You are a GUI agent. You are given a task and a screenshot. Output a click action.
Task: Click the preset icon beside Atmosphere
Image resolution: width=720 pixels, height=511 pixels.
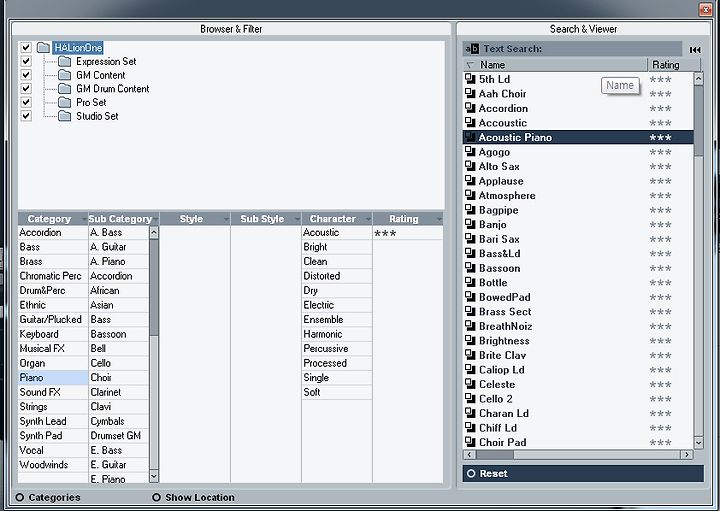coord(470,195)
